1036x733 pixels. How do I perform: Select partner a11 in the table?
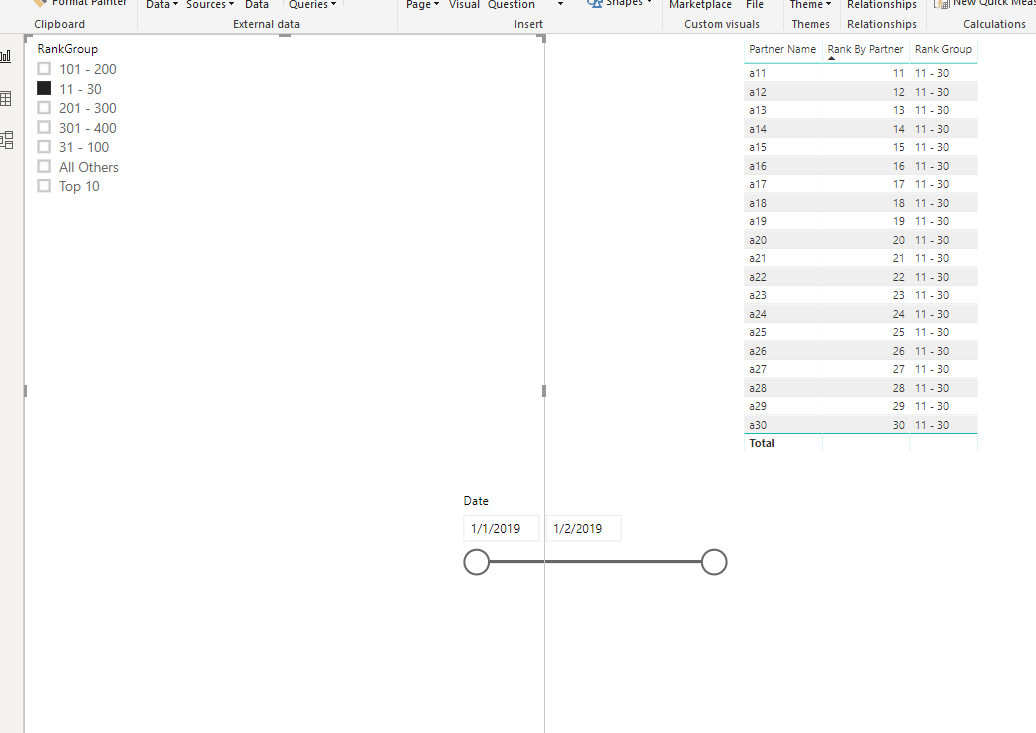758,73
